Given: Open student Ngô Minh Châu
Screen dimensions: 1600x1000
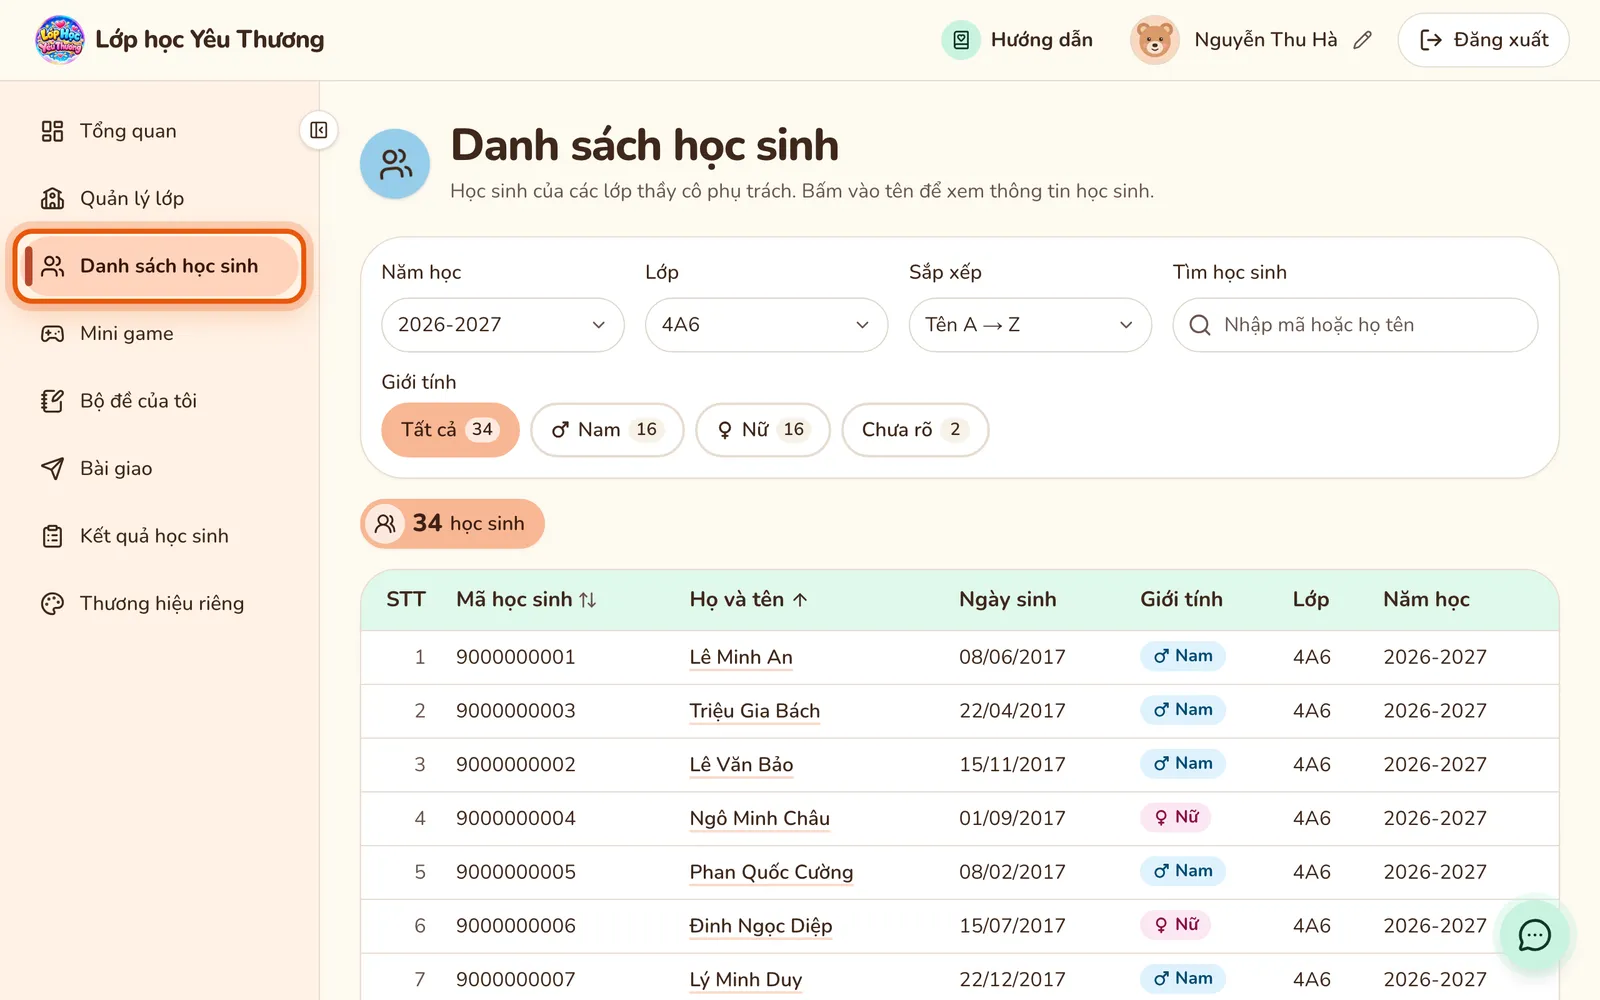Looking at the screenshot, I should 760,819.
